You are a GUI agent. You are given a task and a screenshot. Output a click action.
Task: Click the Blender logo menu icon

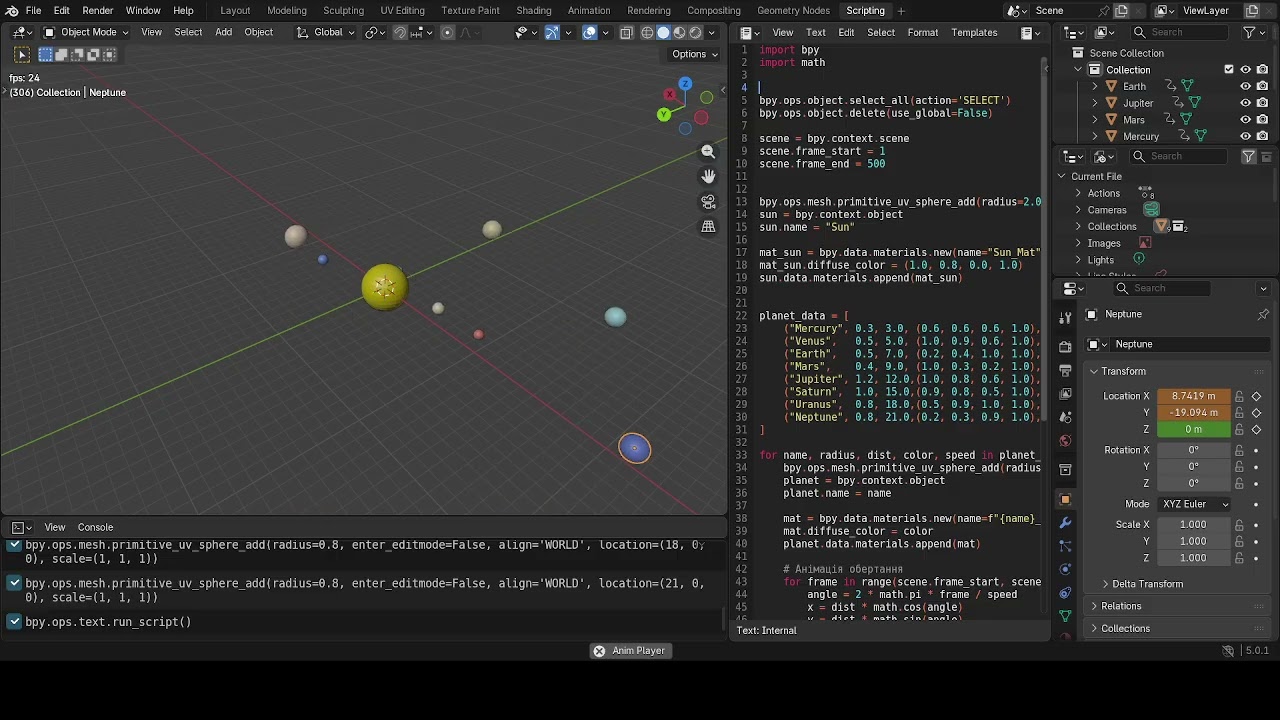pyautogui.click(x=11, y=10)
